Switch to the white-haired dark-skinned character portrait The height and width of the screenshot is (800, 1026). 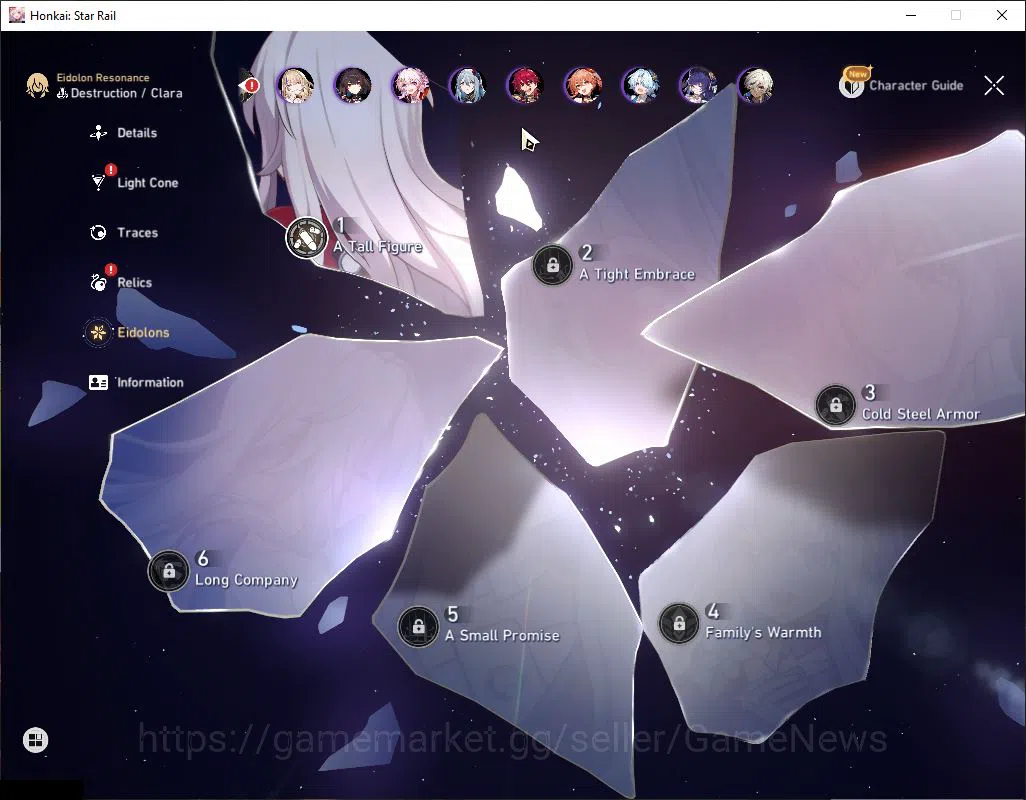[756, 86]
